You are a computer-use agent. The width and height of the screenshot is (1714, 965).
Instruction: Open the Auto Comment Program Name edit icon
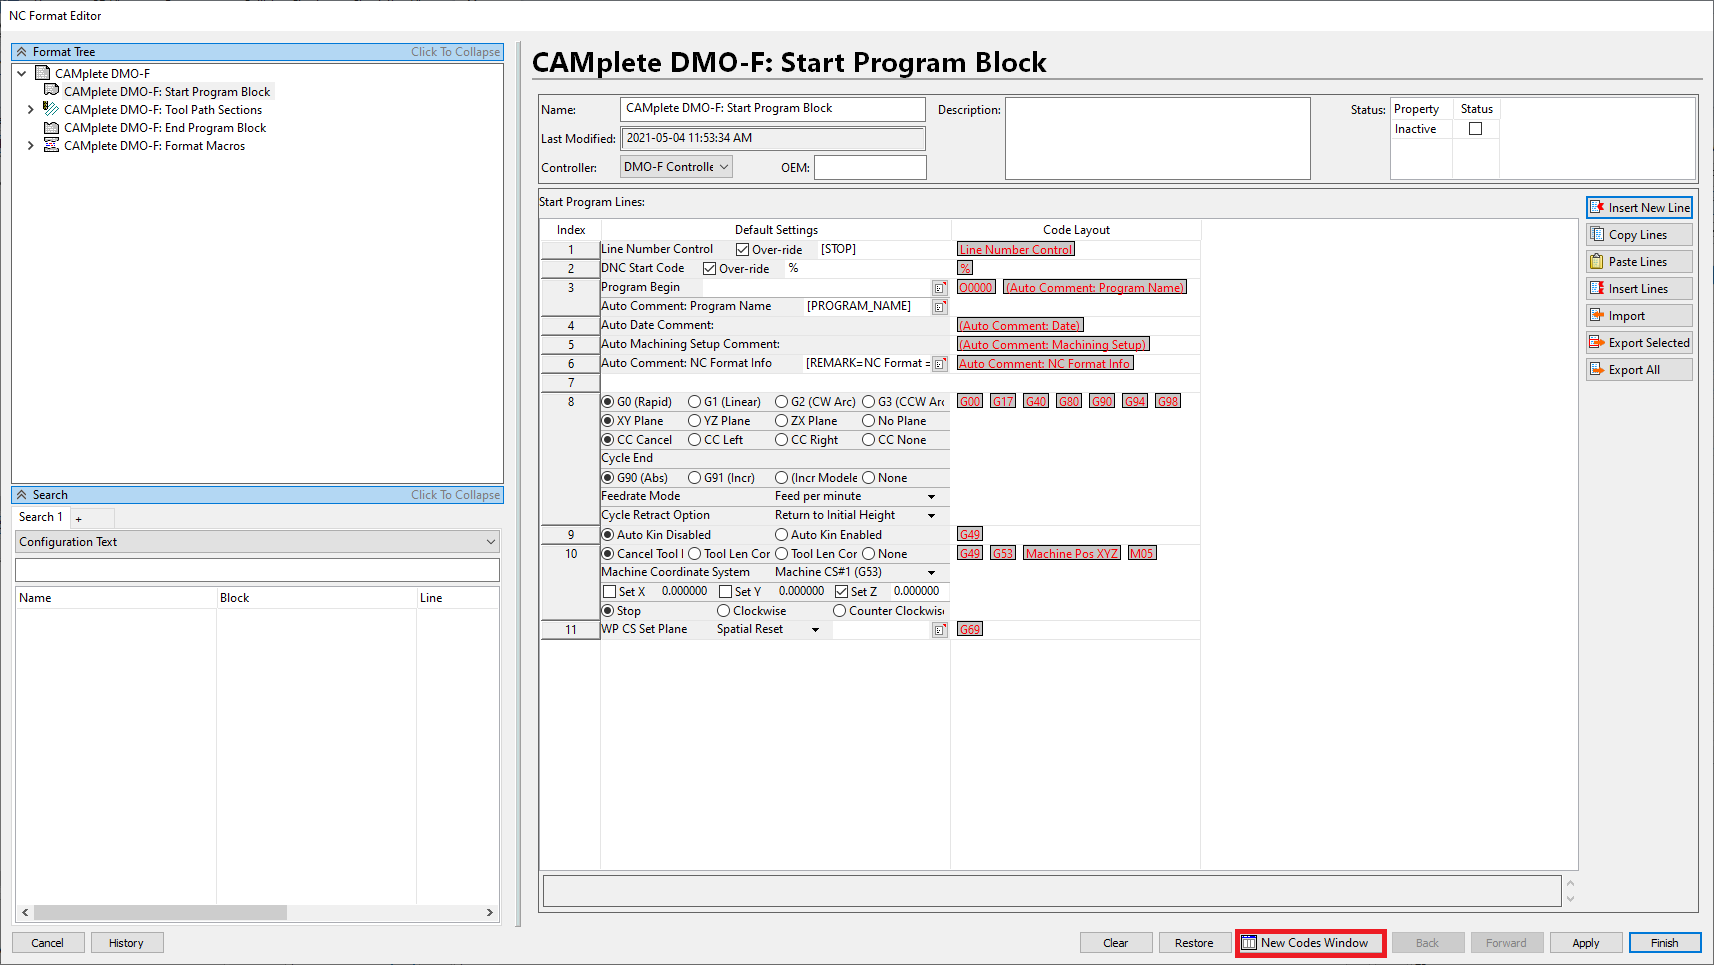(940, 307)
